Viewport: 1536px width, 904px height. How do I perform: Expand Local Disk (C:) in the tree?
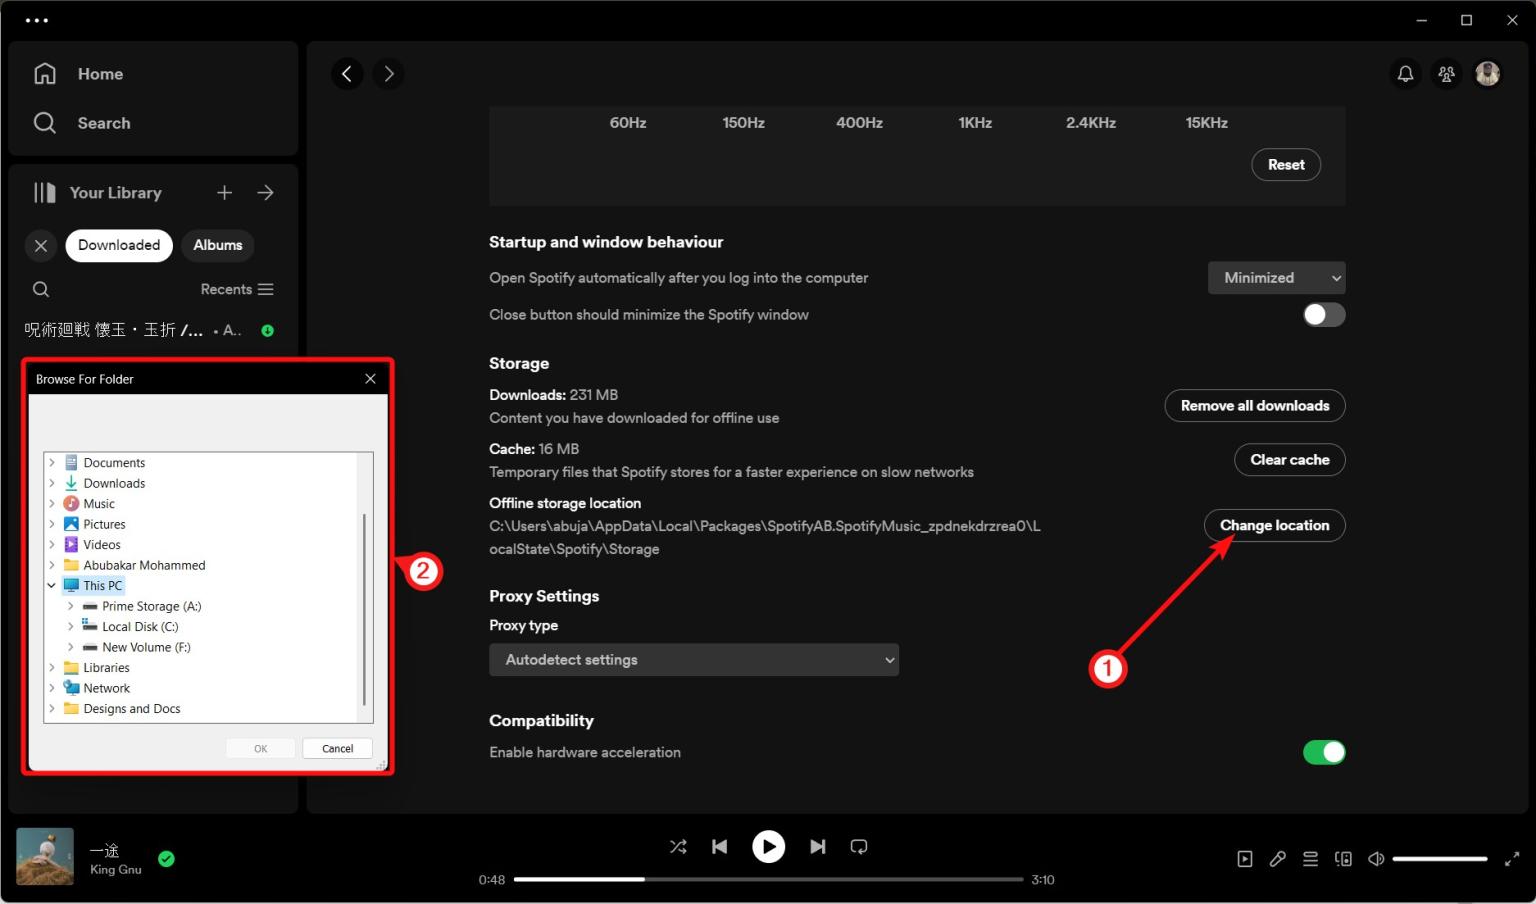tap(70, 626)
